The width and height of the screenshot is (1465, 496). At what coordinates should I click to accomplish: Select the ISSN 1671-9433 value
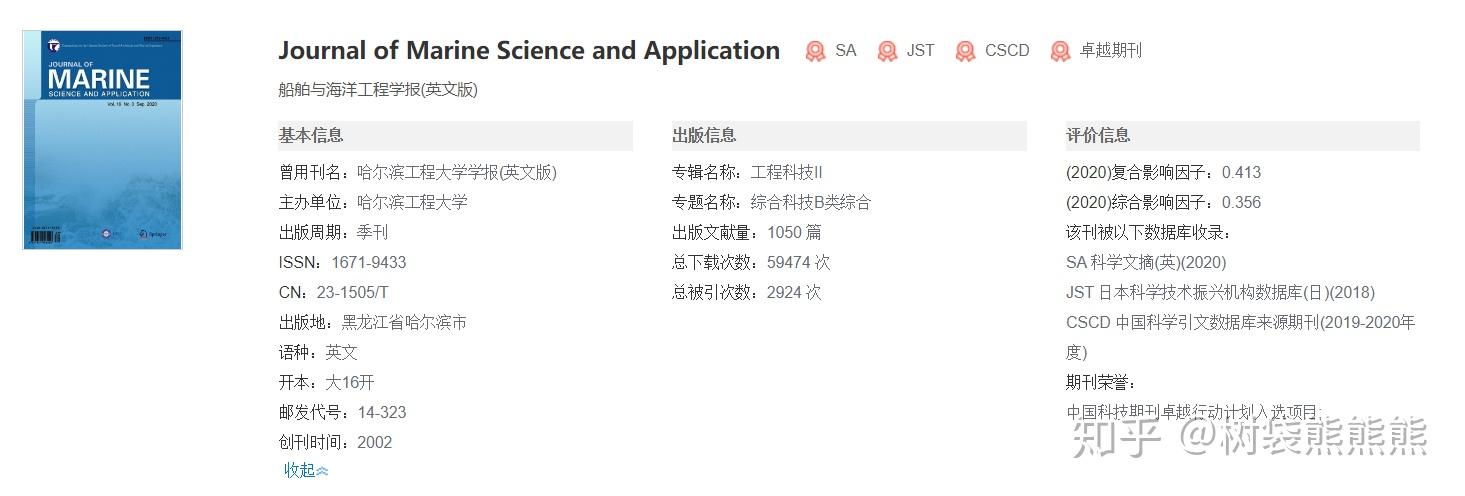point(369,262)
